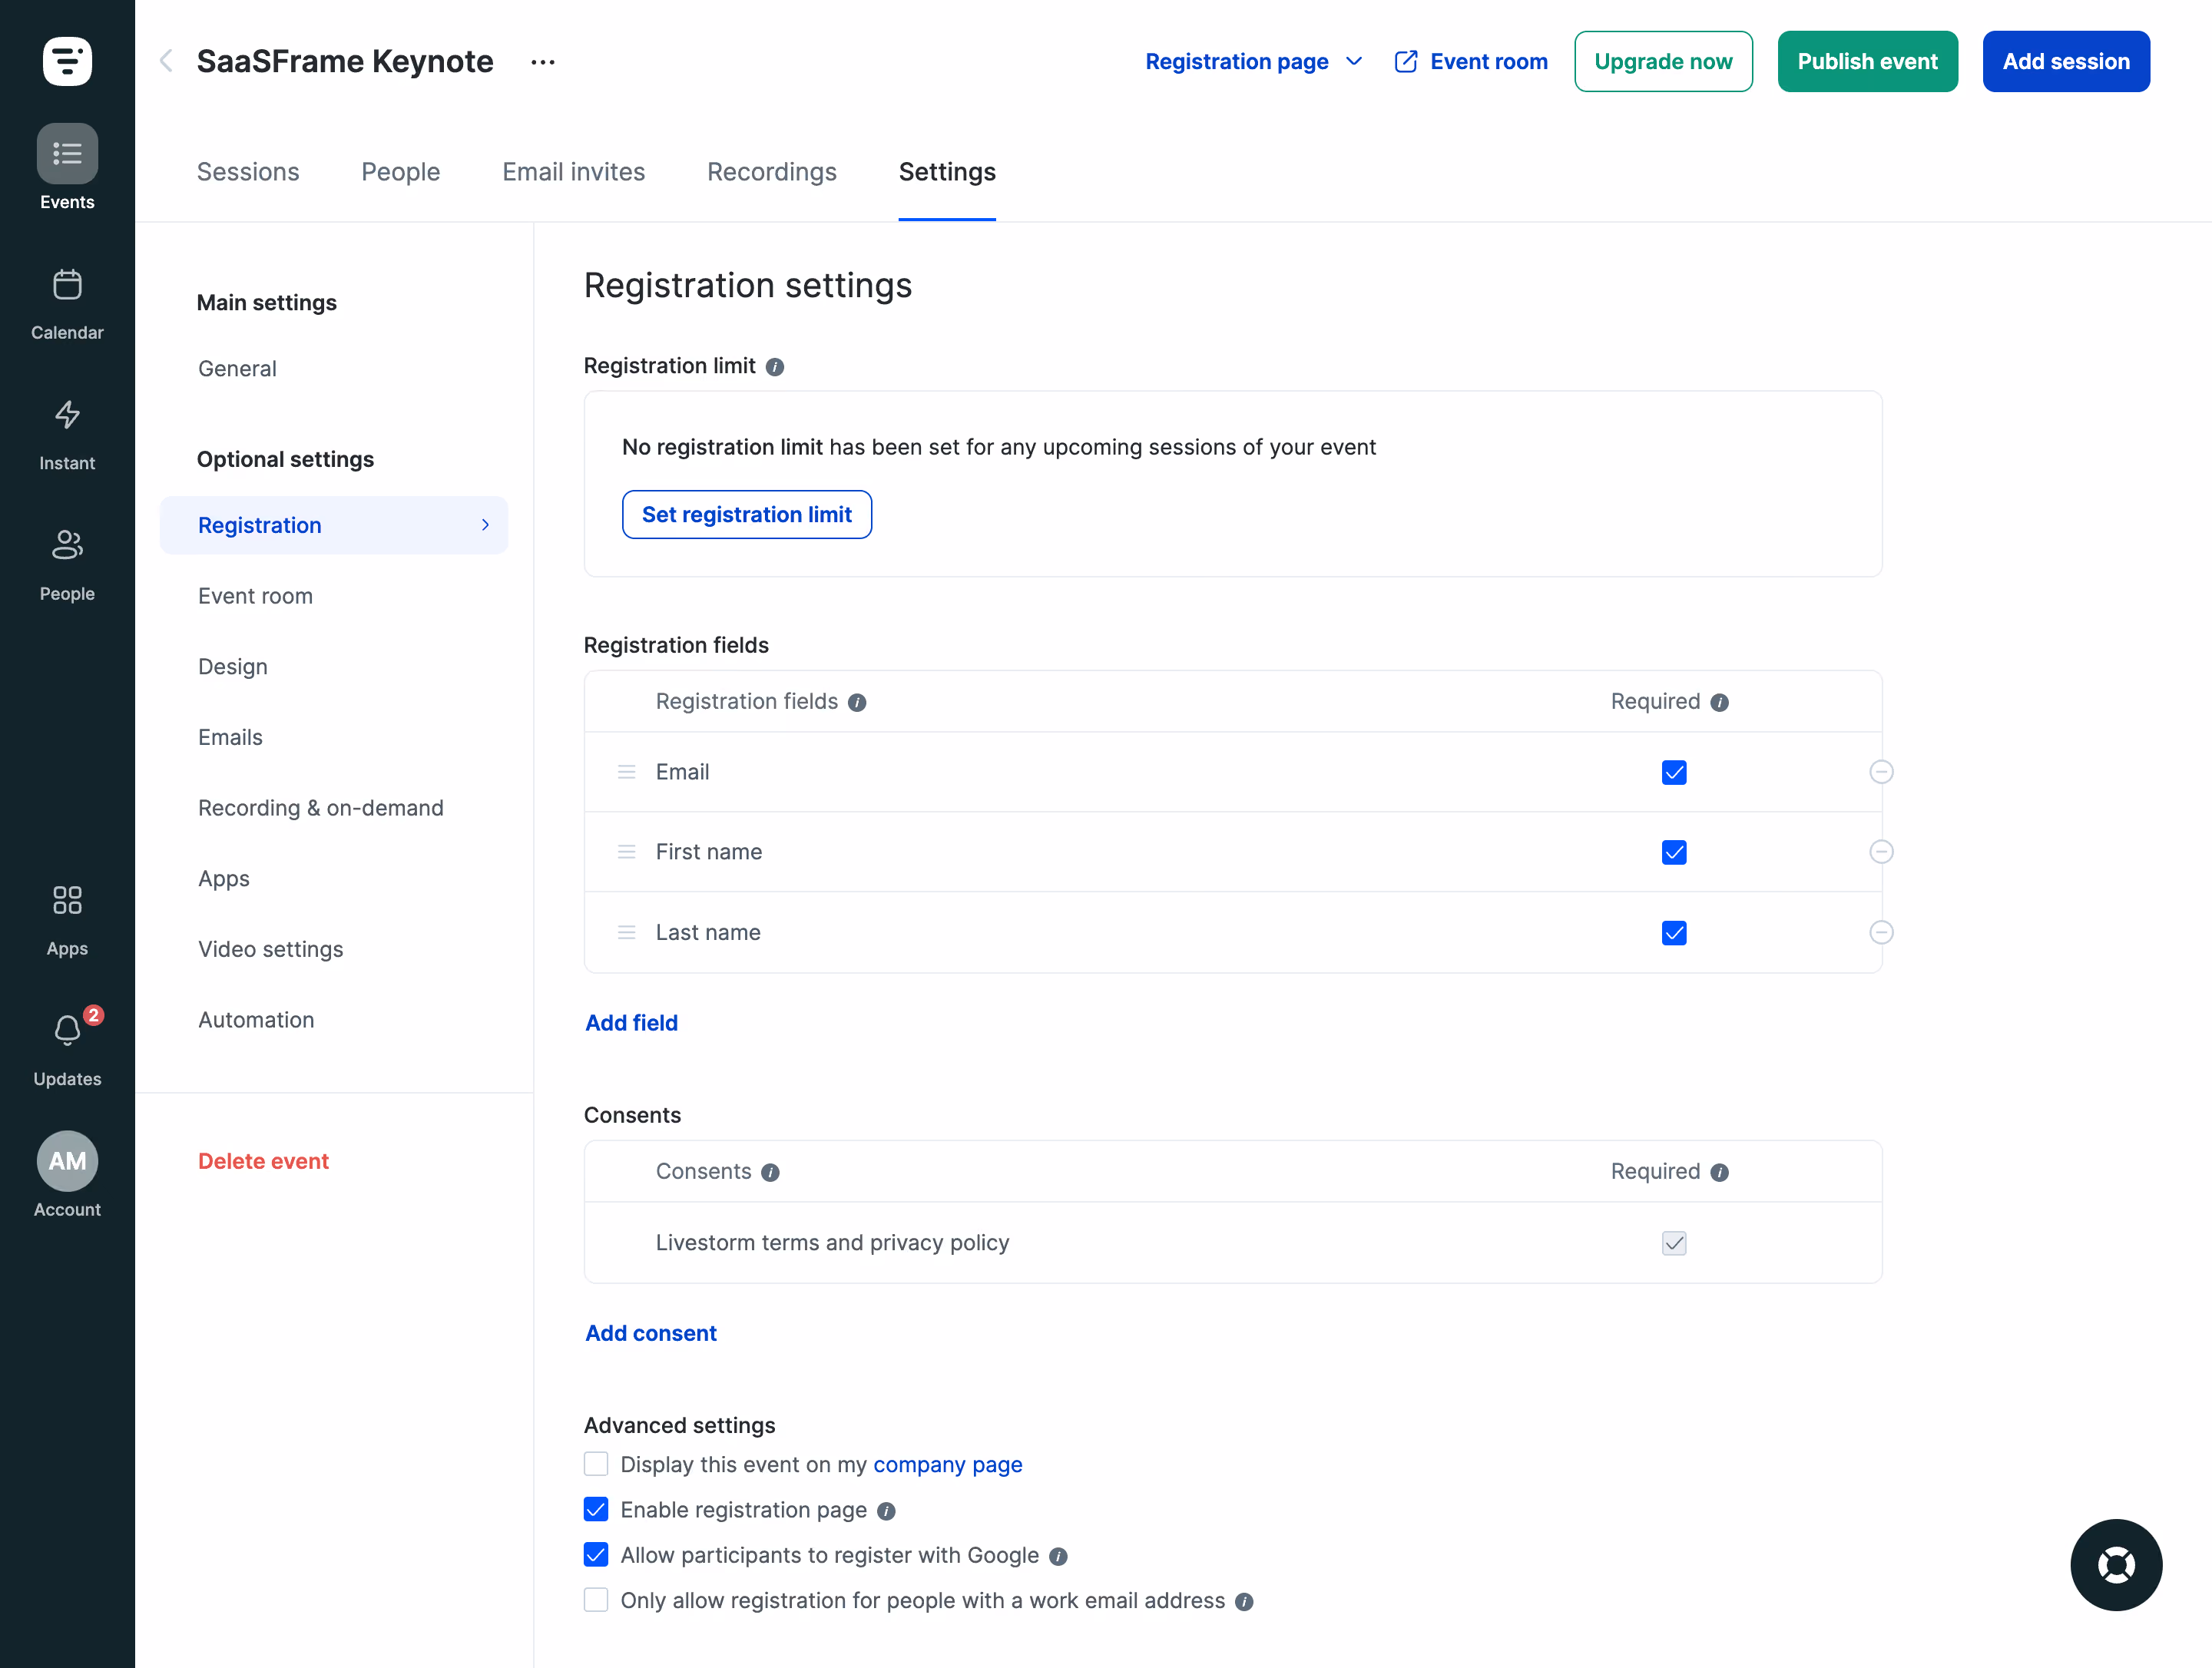Toggle Required checkbox for Last name
2212x1668 pixels.
[1674, 934]
